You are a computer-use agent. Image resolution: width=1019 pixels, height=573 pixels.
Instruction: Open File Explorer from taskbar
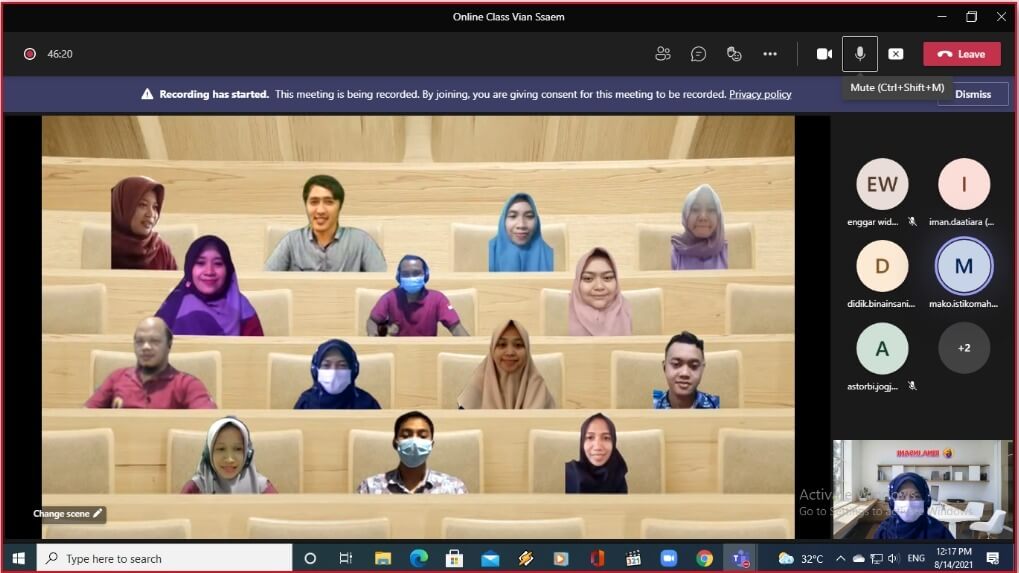[383, 558]
